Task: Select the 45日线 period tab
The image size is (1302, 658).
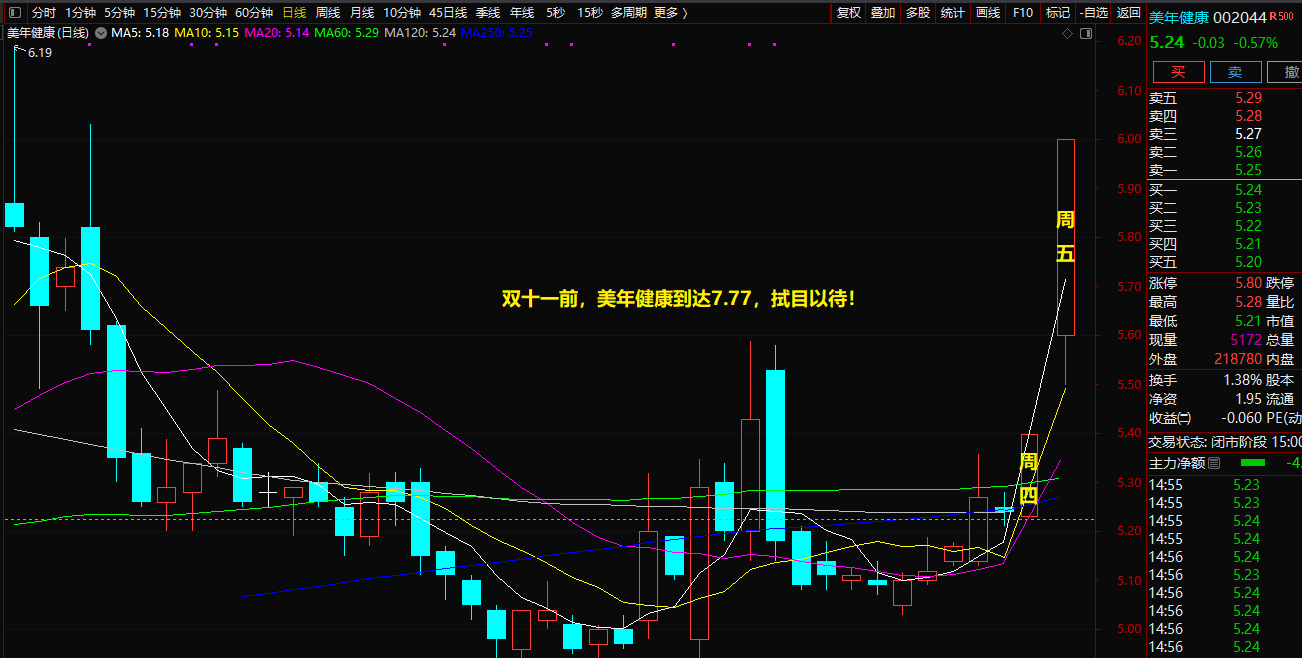Action: (x=448, y=13)
